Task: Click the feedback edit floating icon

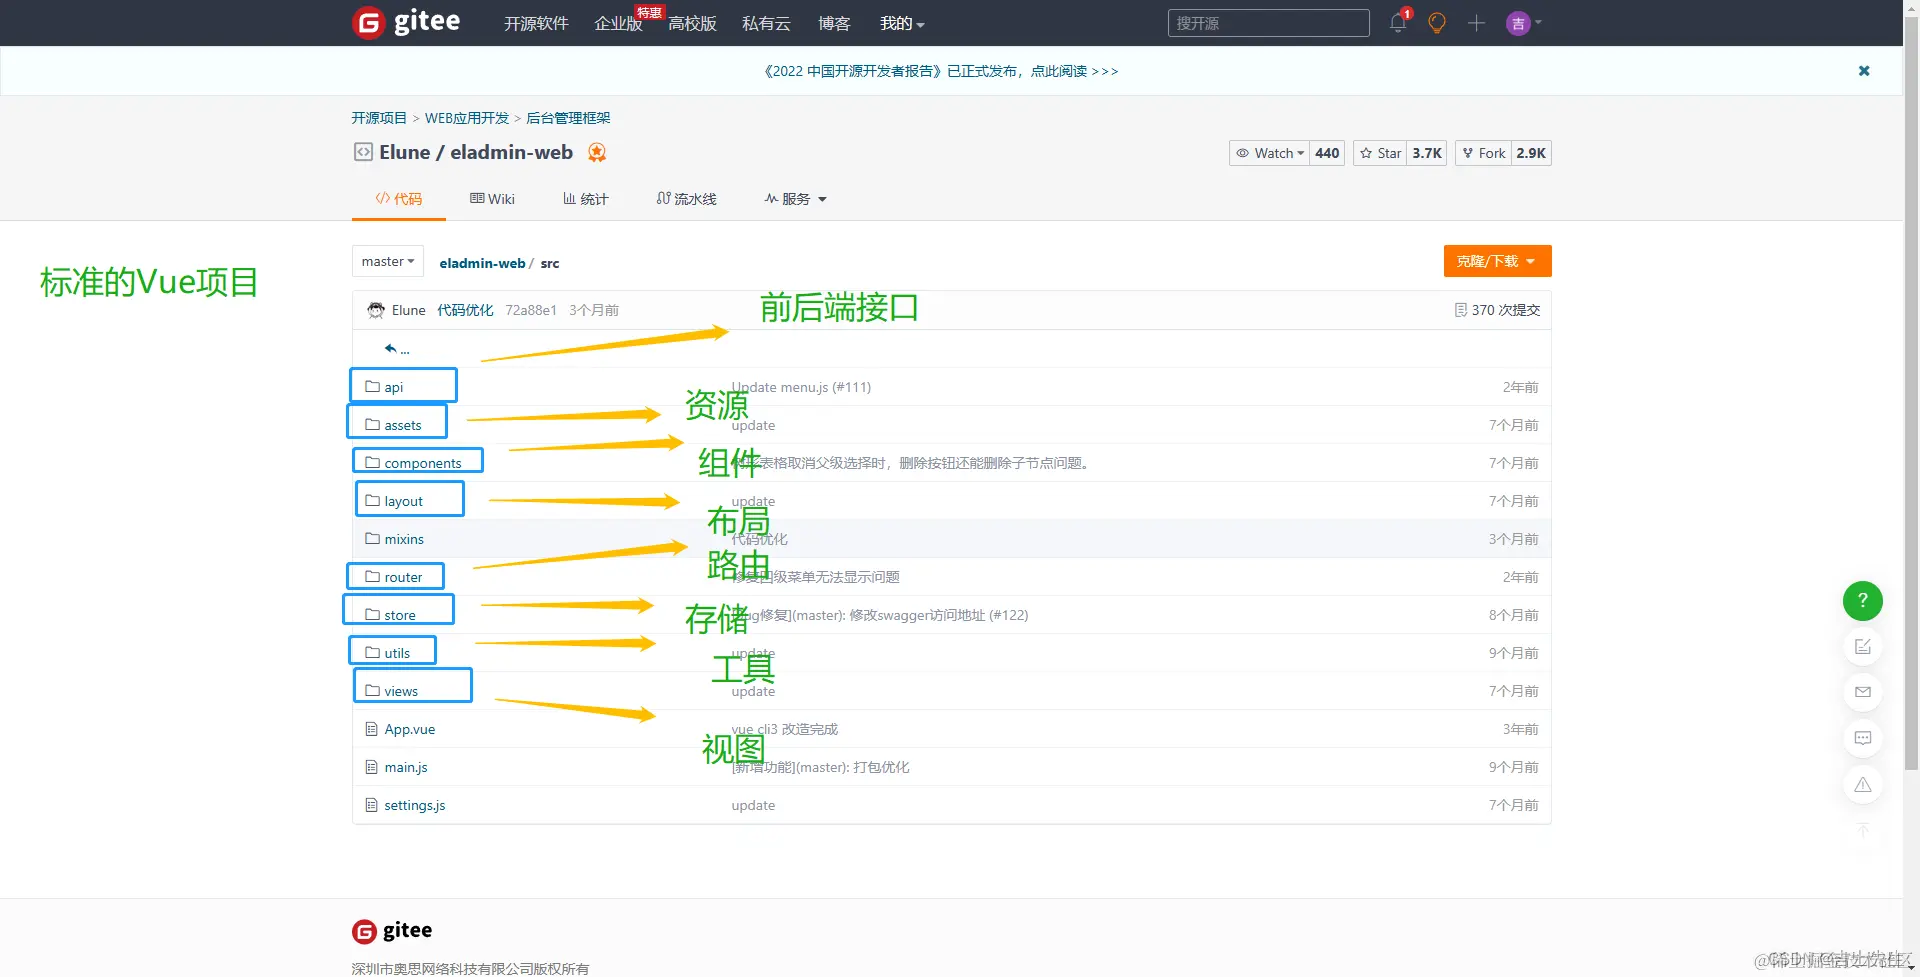Action: 1862,647
